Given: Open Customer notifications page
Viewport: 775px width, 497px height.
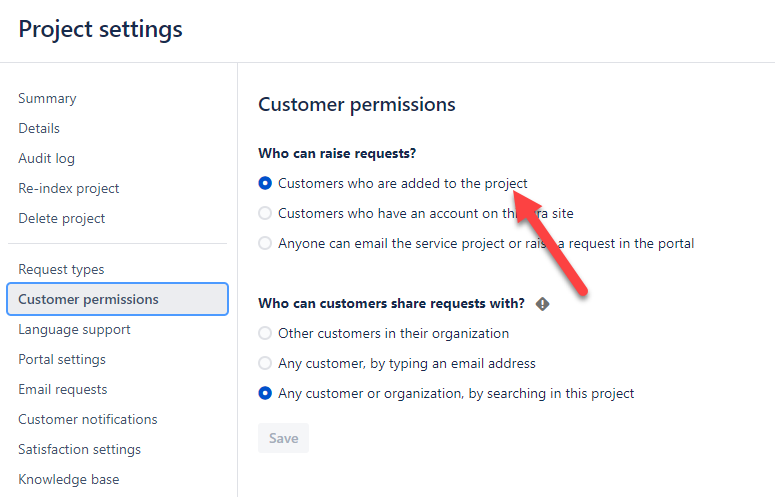Looking at the screenshot, I should click(88, 419).
